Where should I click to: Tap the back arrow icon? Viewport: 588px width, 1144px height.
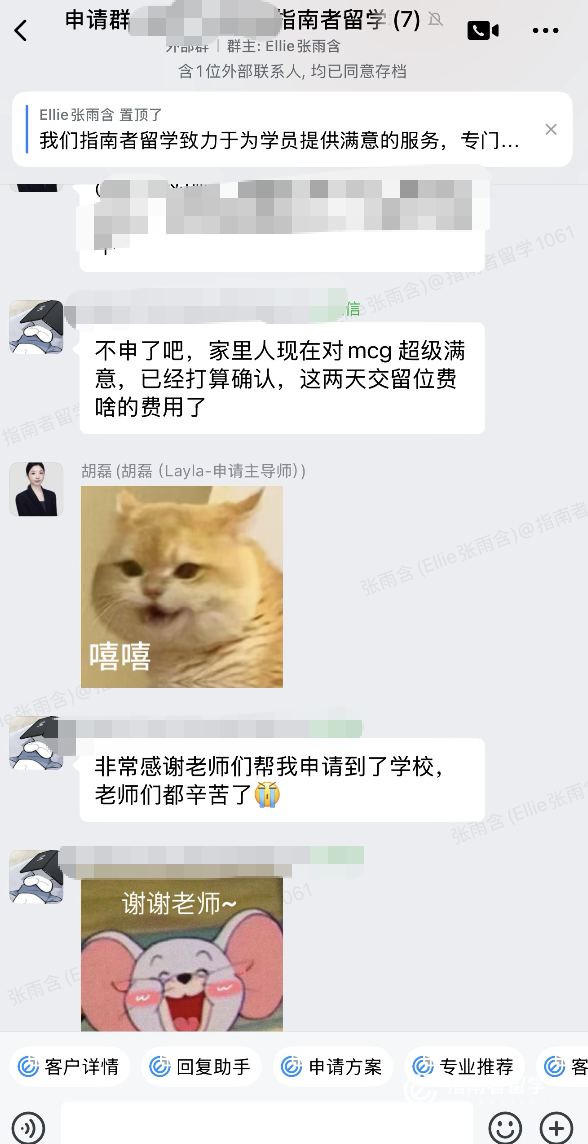20,31
